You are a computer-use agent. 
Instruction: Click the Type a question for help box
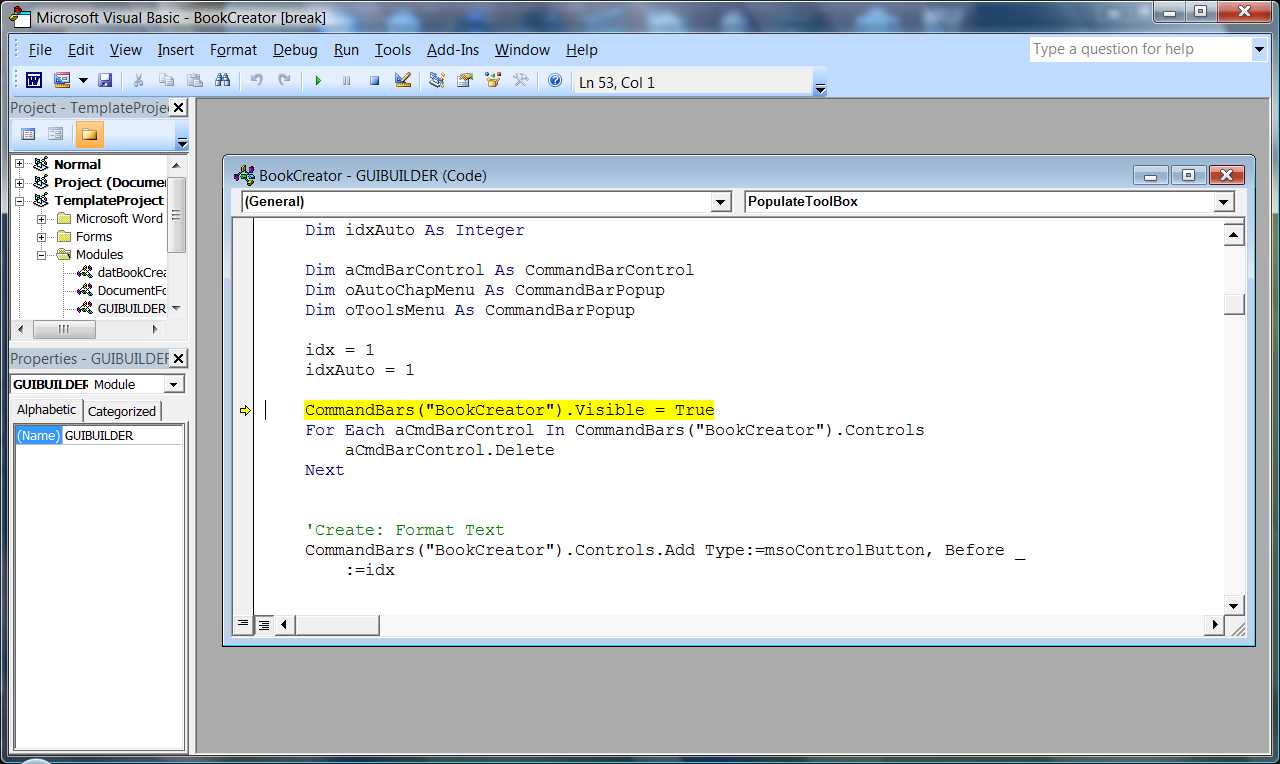[1140, 49]
